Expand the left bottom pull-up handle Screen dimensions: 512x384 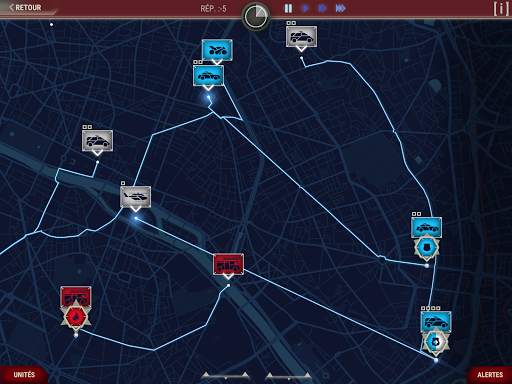pyautogui.click(x=226, y=376)
